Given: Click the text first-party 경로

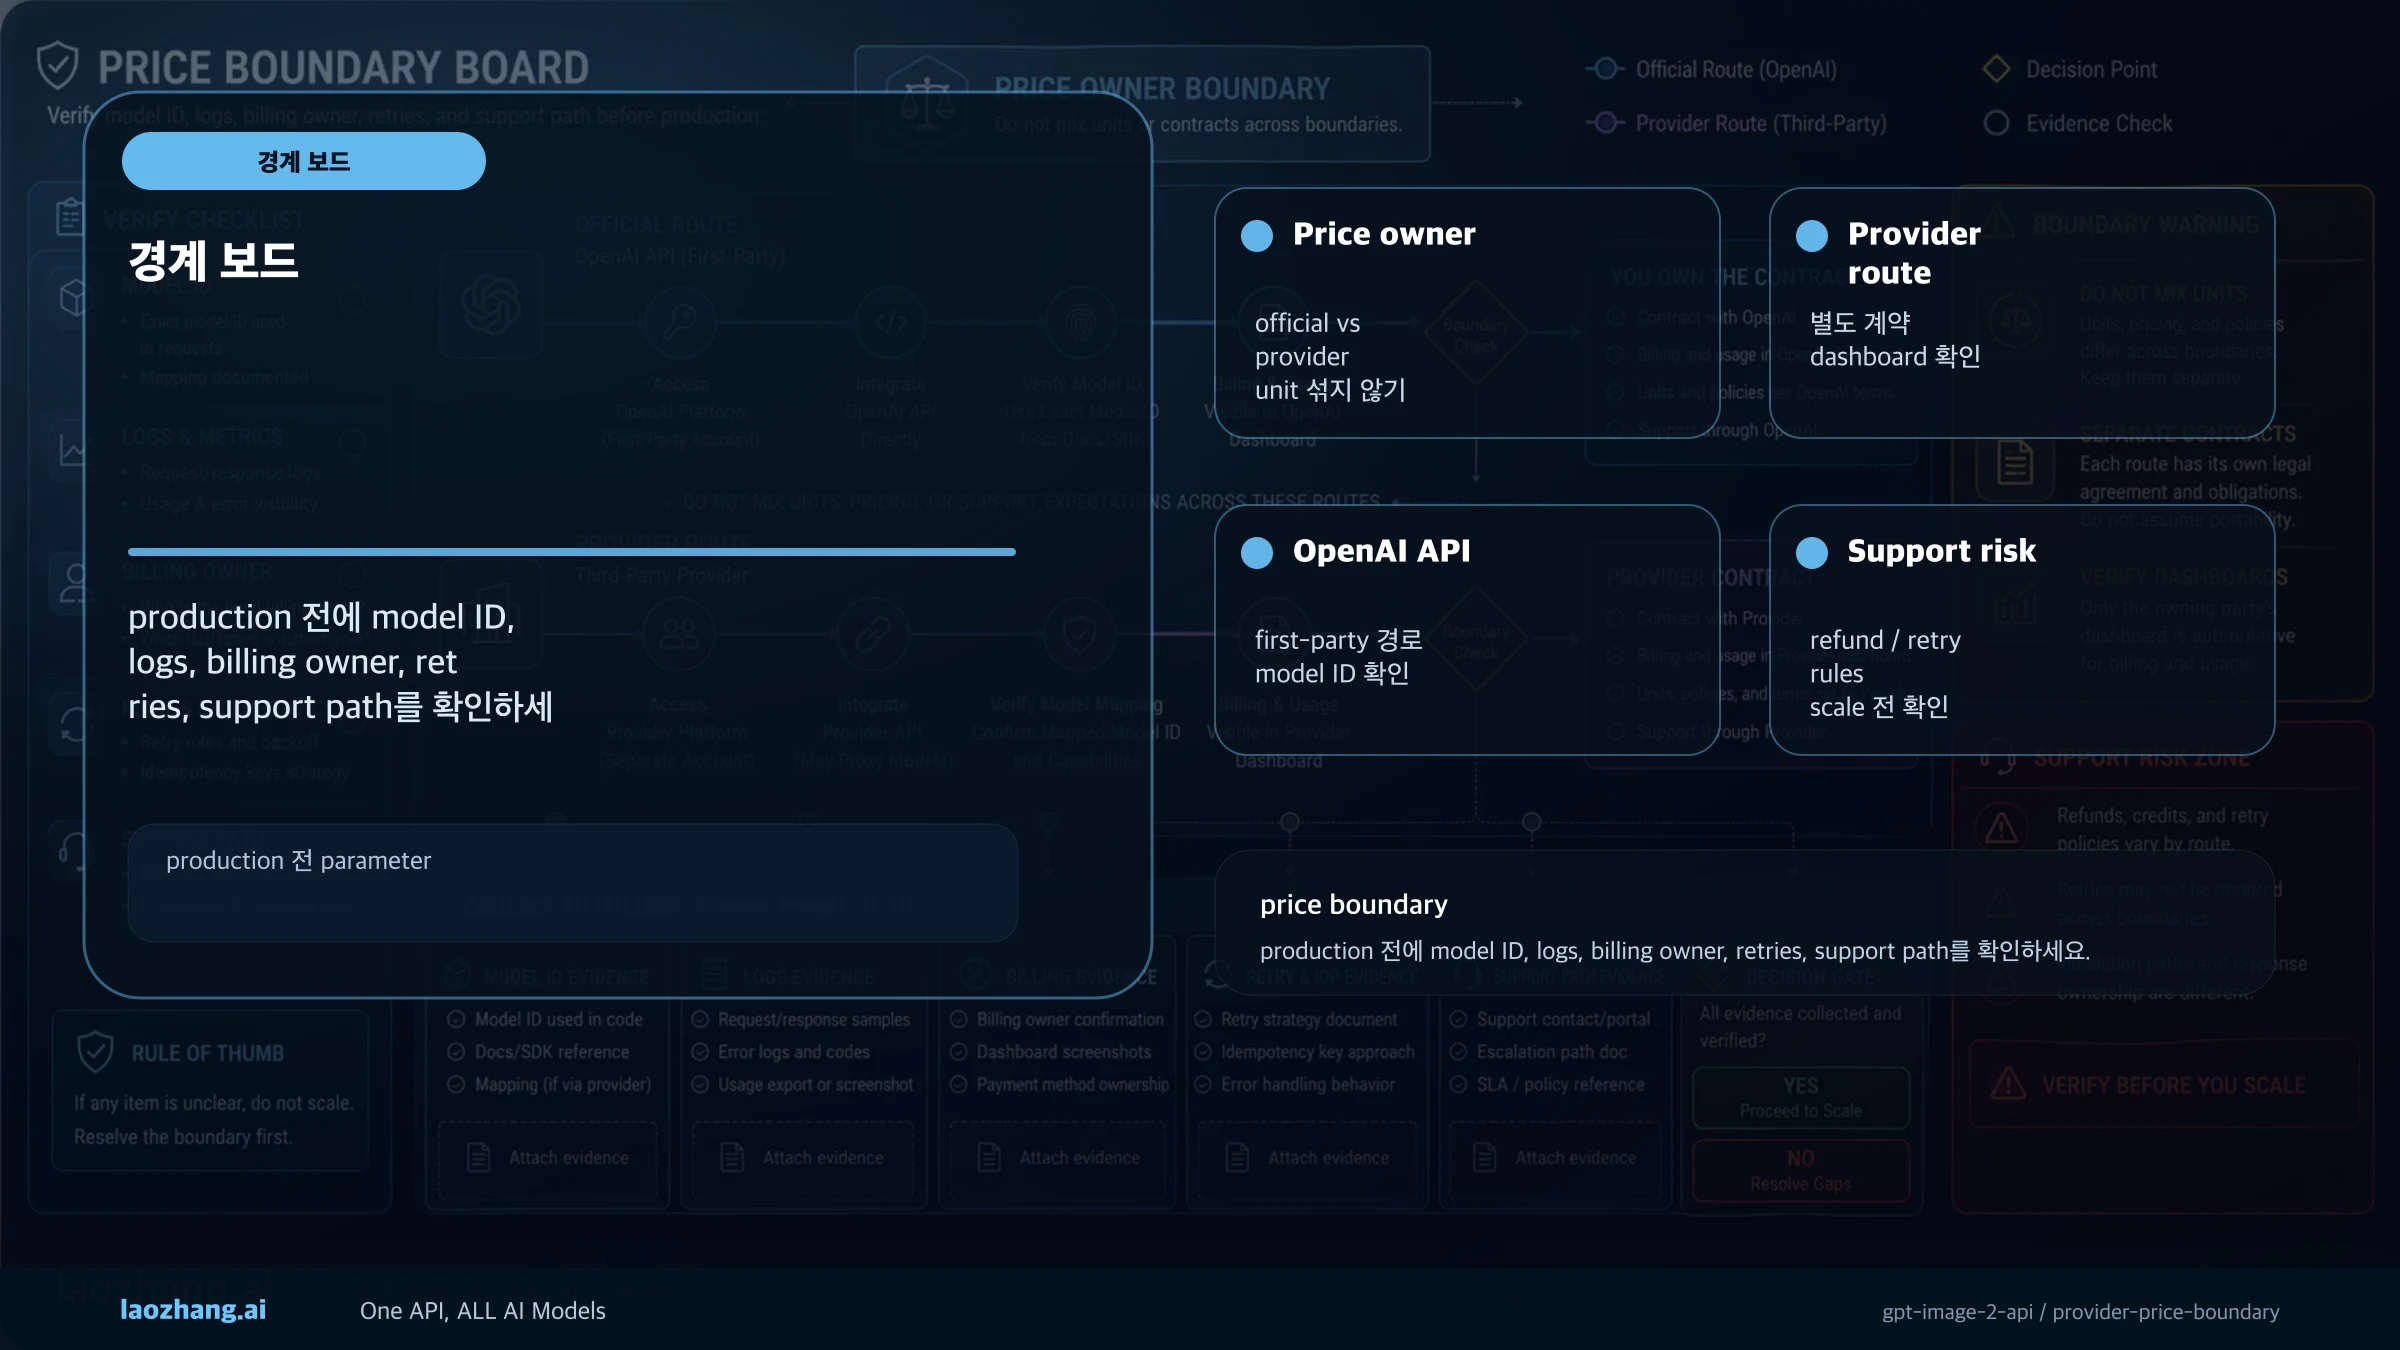Looking at the screenshot, I should [x=1338, y=640].
